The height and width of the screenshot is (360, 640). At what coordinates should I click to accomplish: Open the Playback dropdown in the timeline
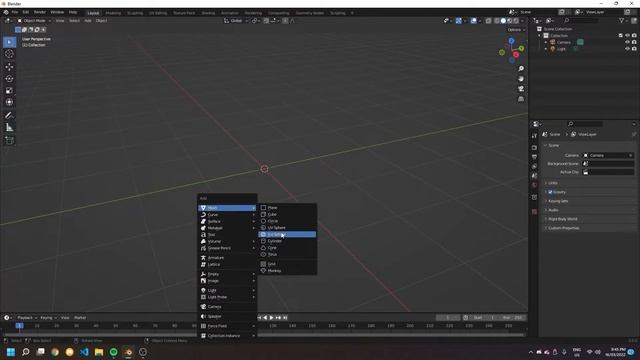[27, 318]
